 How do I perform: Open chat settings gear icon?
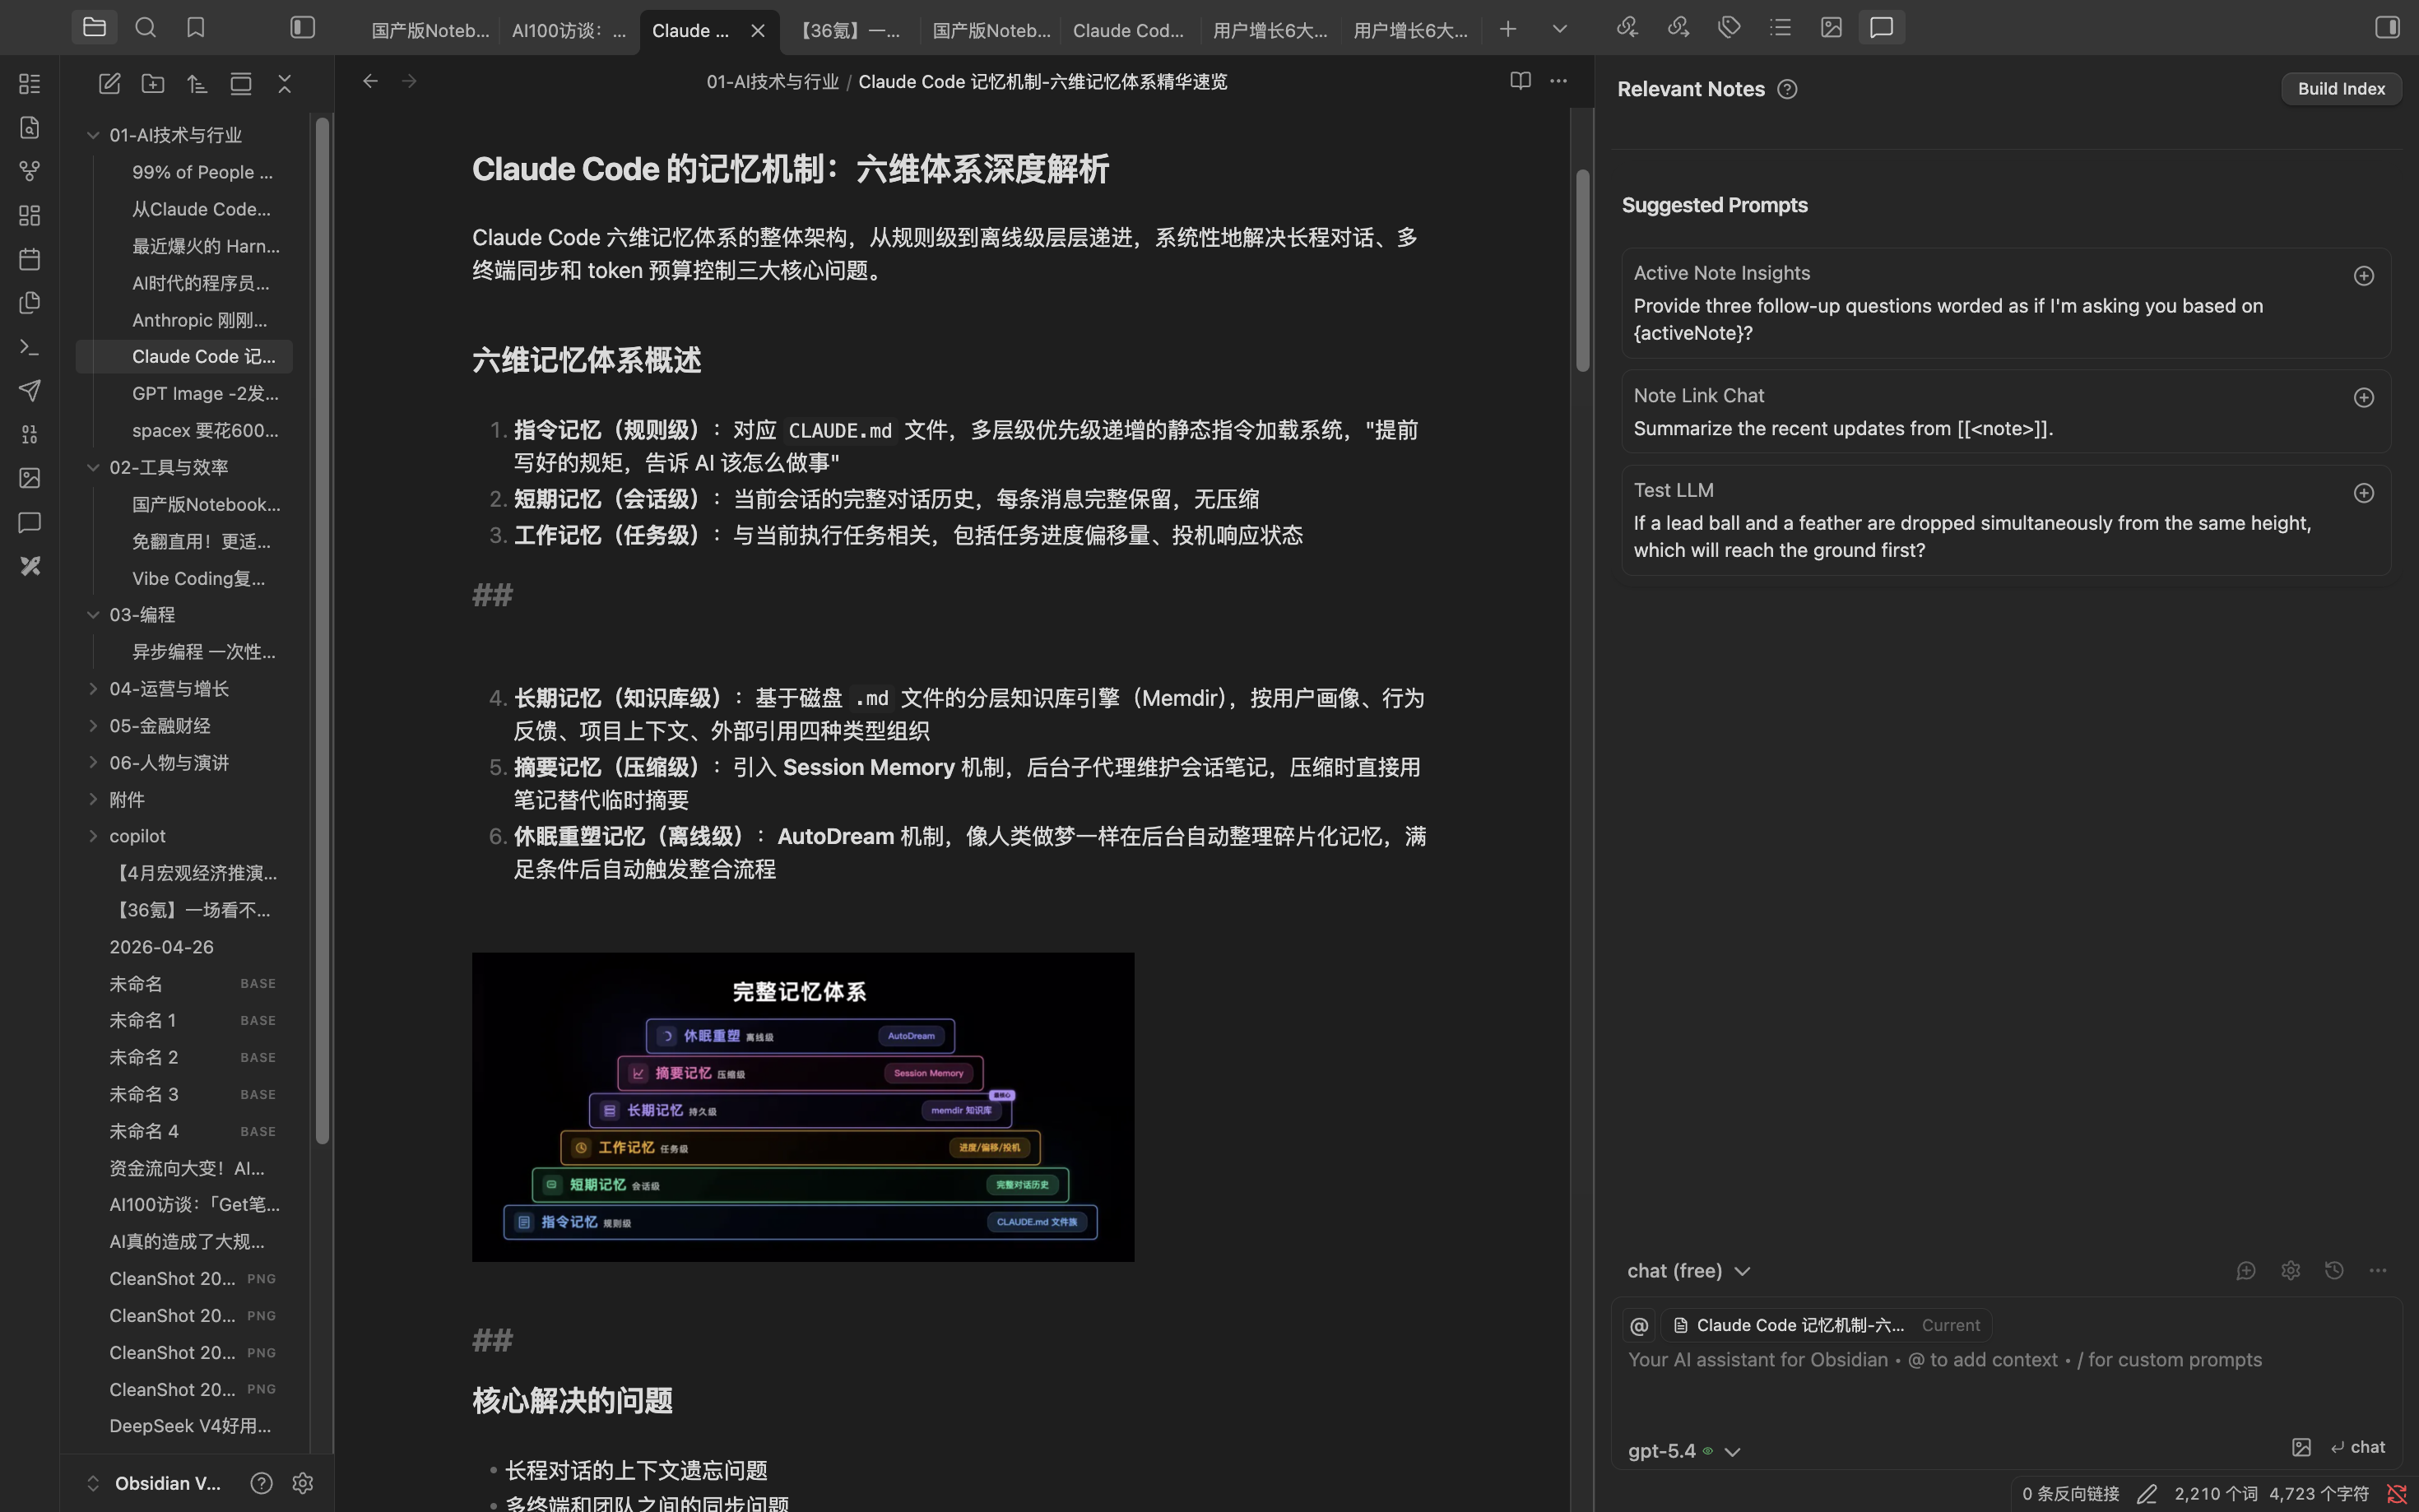pos(2290,1271)
